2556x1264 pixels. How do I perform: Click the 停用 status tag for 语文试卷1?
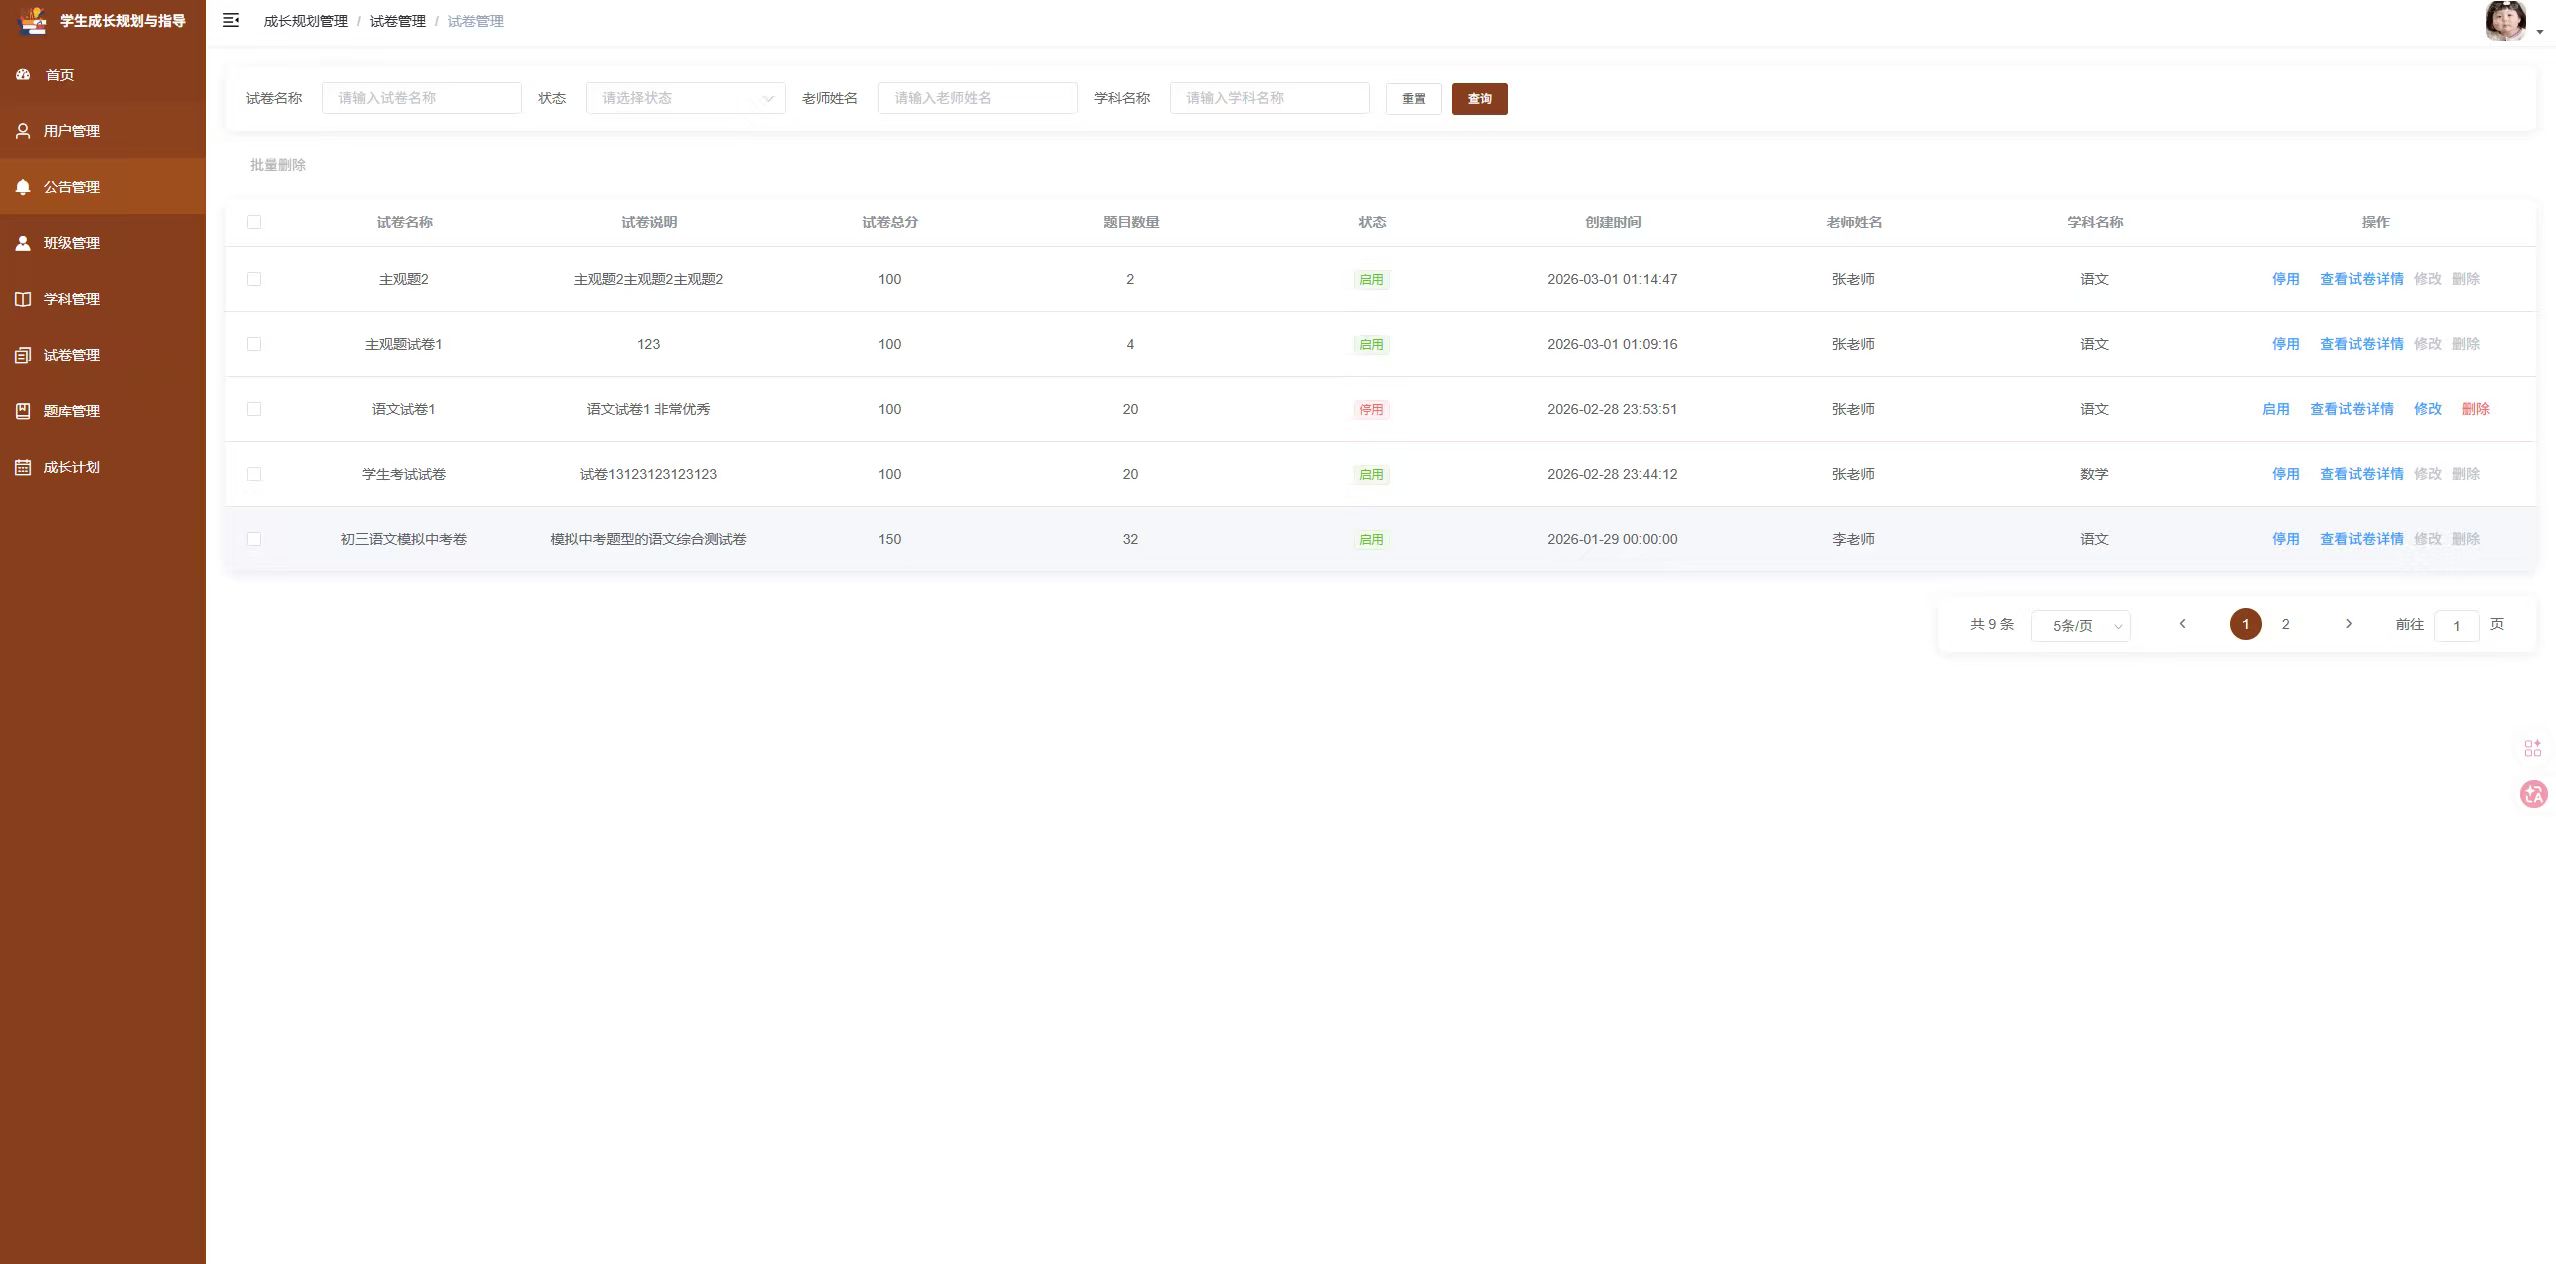(1371, 409)
